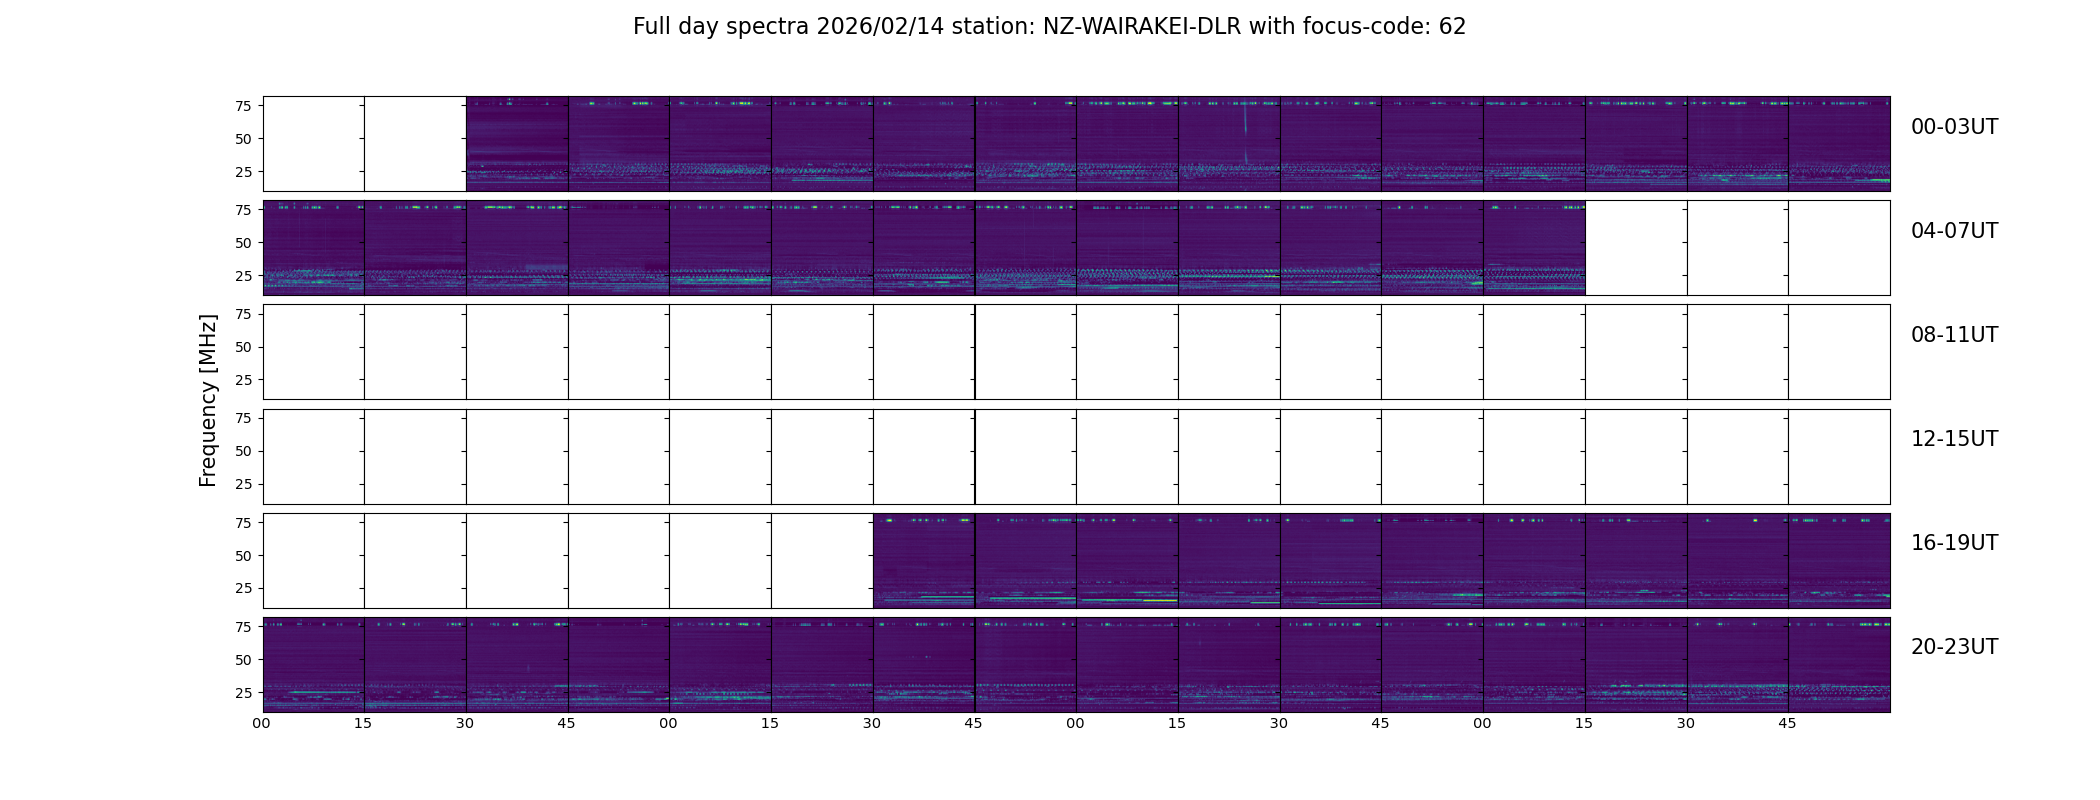The height and width of the screenshot is (800, 2100).
Task: Click the last spectrogram panel in 20-23UT row
Action: [x=1839, y=665]
